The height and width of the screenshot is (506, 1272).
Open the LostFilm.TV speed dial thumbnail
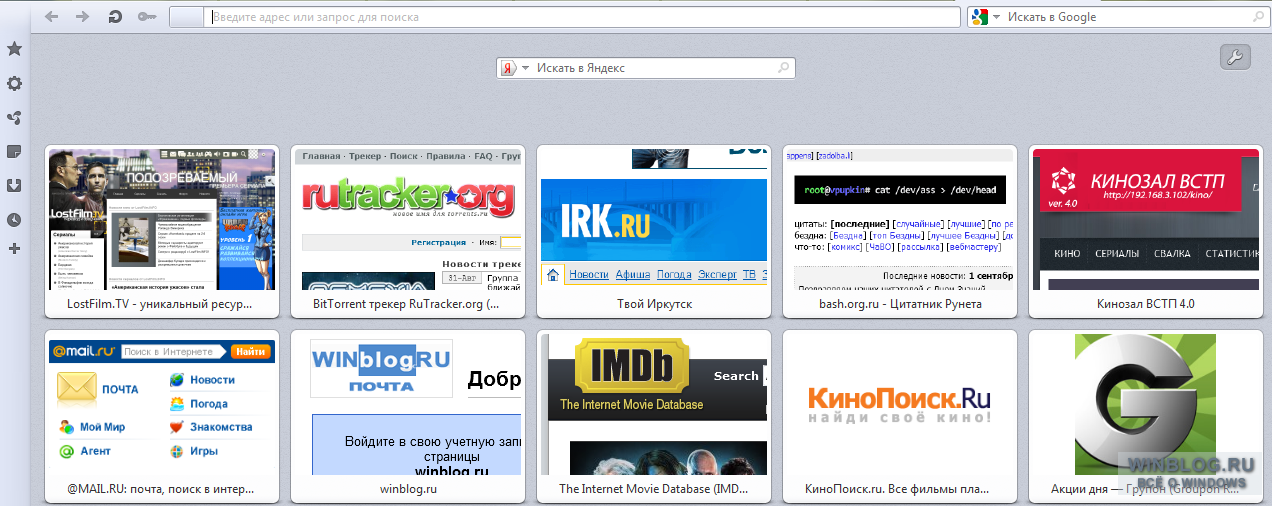click(x=162, y=219)
